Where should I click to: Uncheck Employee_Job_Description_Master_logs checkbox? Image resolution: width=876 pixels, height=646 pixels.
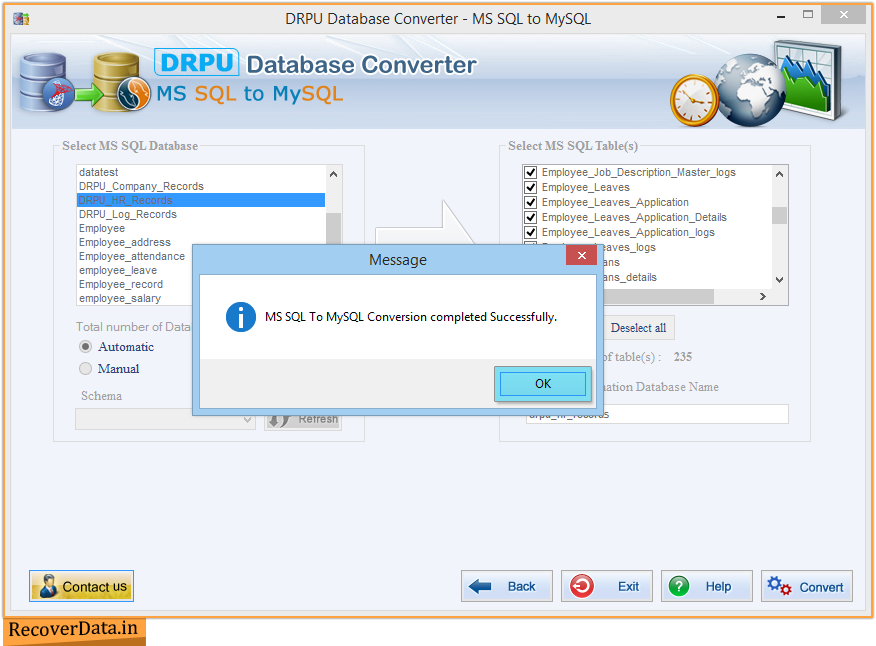point(531,172)
